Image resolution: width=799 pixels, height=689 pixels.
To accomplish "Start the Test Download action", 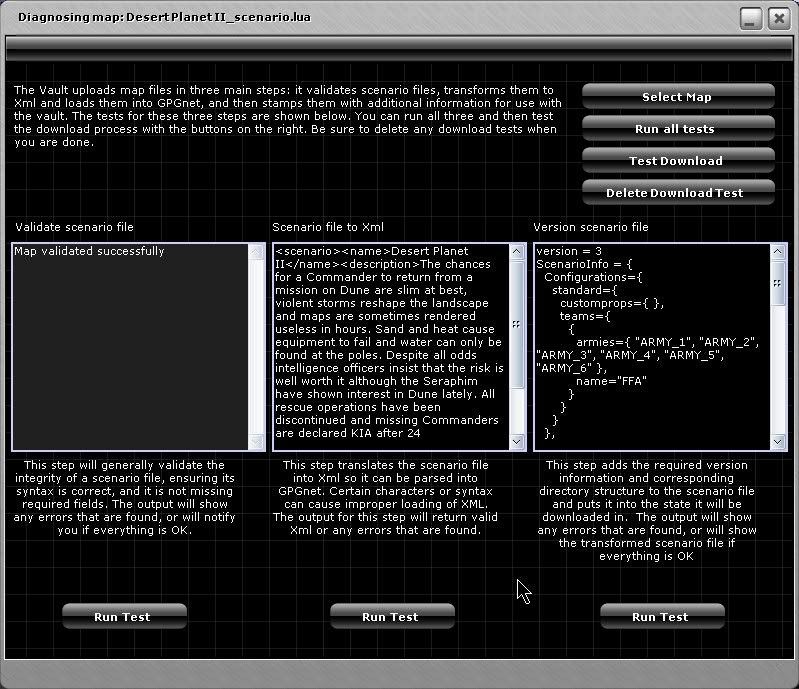I will pos(677,161).
